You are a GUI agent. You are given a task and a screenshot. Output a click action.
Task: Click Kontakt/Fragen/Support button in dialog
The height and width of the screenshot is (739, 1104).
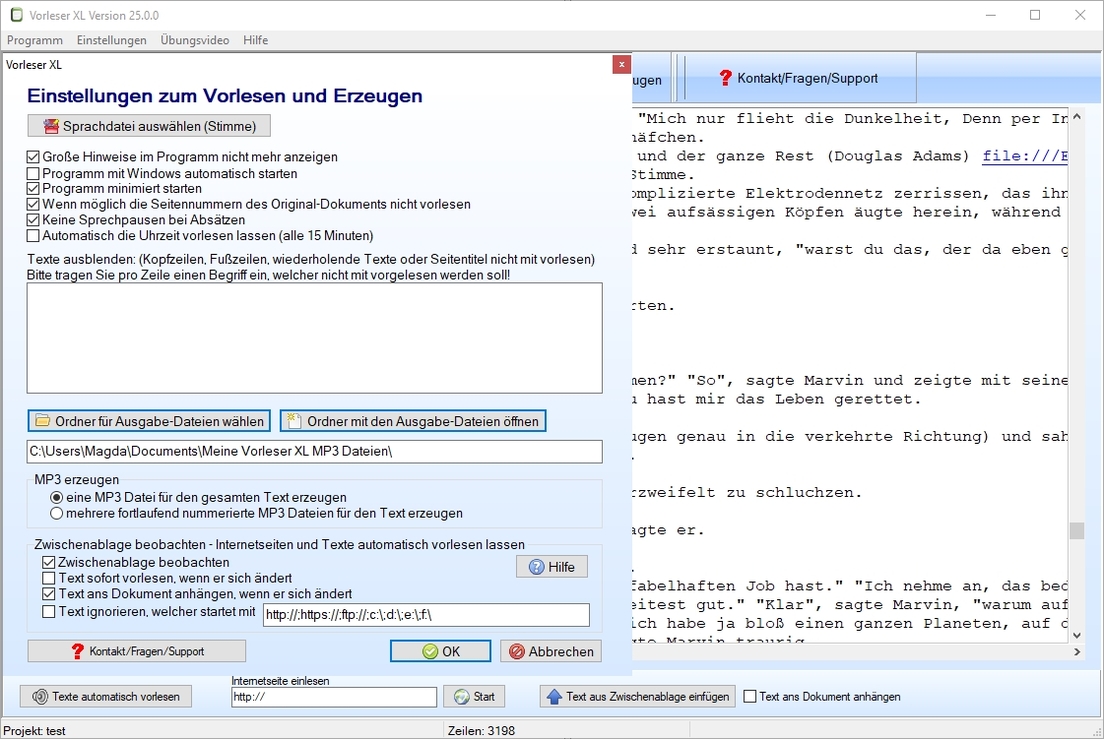[136, 651]
